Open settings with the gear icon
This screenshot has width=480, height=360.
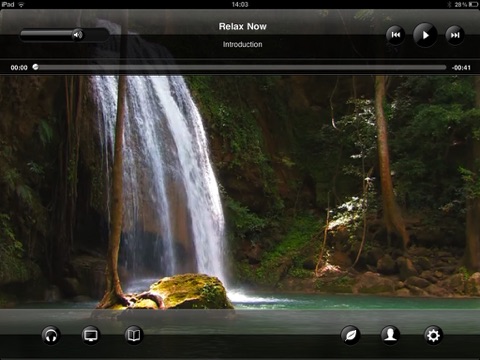pos(433,335)
